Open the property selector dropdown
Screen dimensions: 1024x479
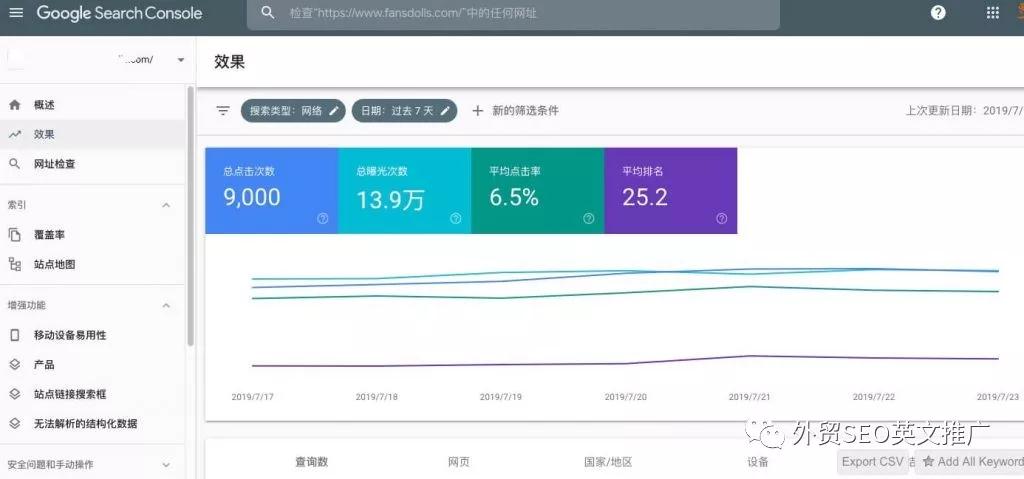tap(180, 60)
